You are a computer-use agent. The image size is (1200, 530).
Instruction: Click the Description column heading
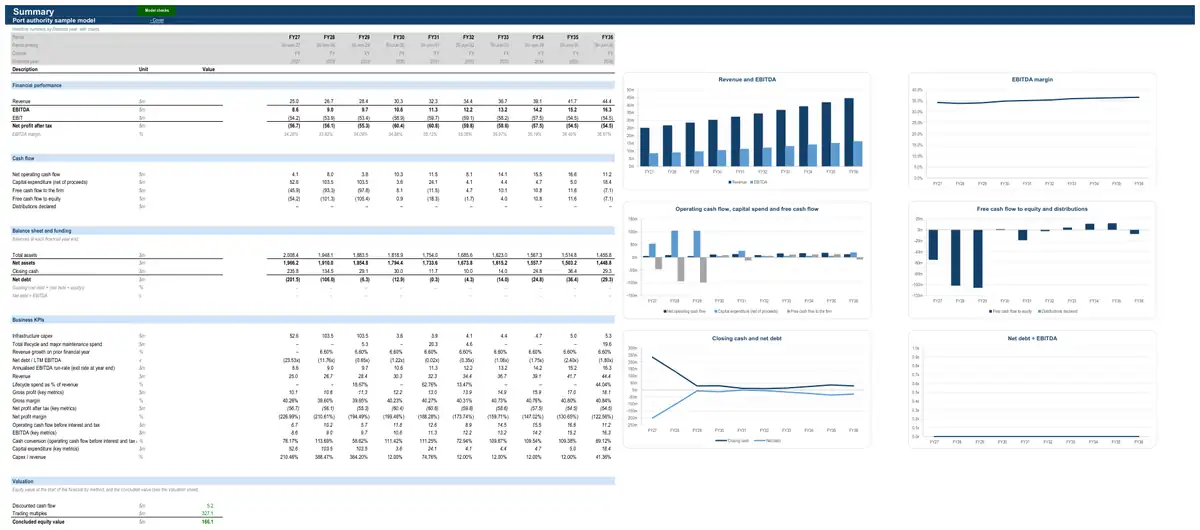point(24,69)
